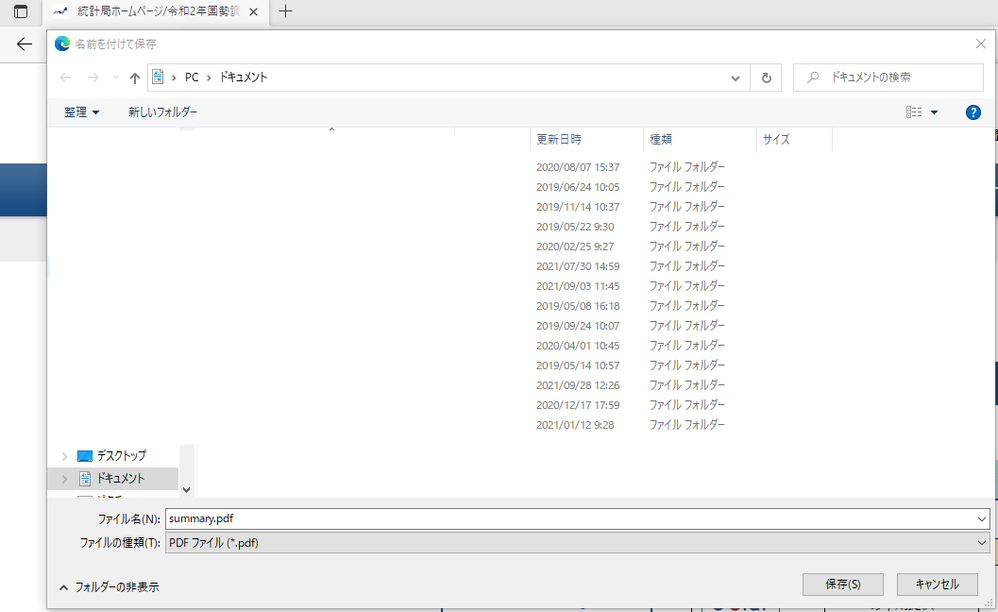Click the キャンセル button
This screenshot has width=998, height=612.
[937, 584]
